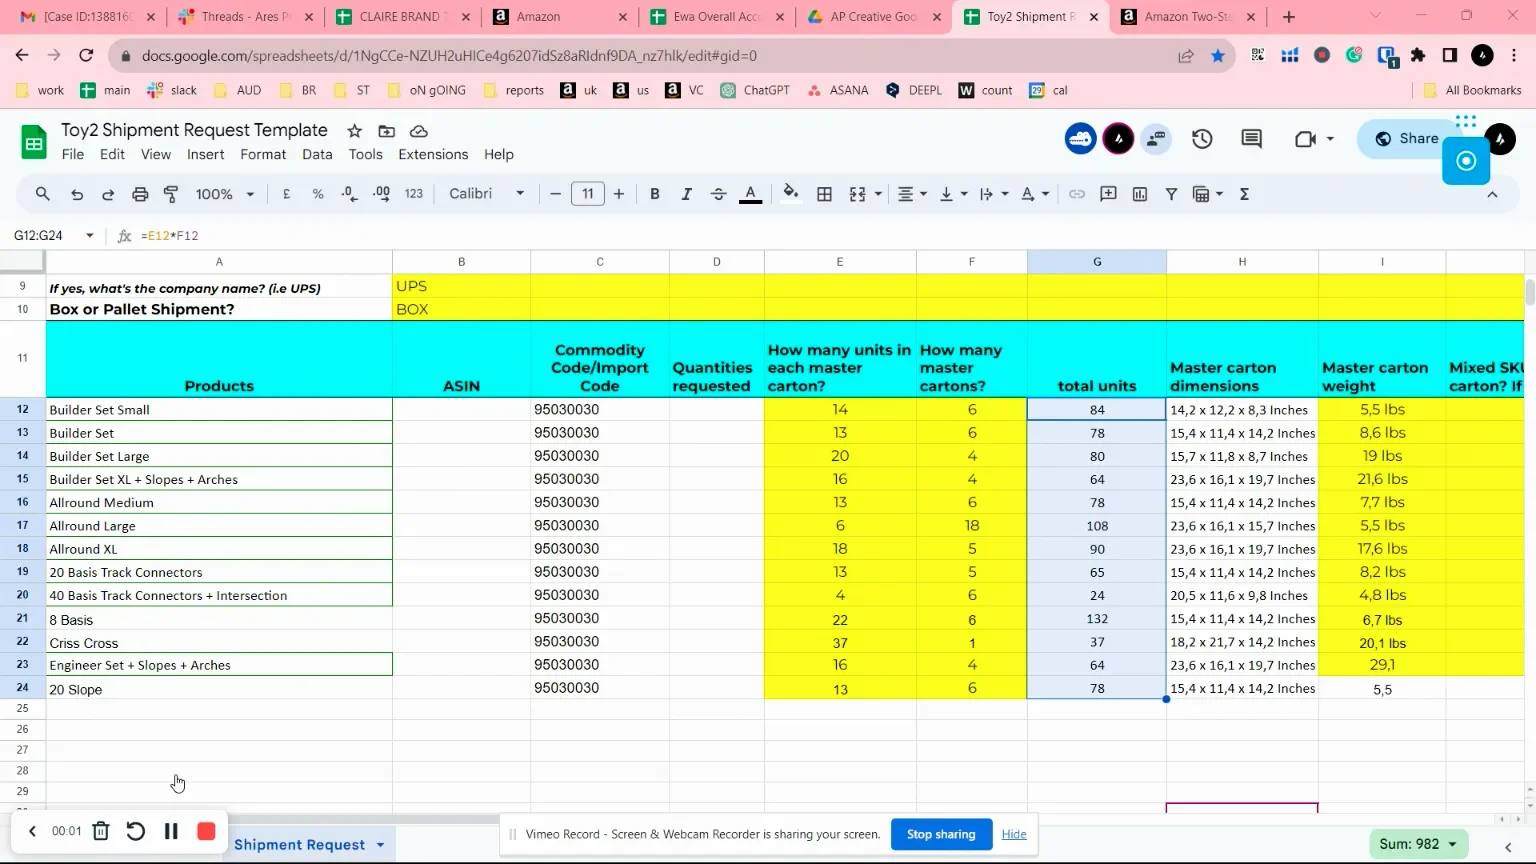
Task: Star the Toy2 Shipment document
Action: point(354,131)
